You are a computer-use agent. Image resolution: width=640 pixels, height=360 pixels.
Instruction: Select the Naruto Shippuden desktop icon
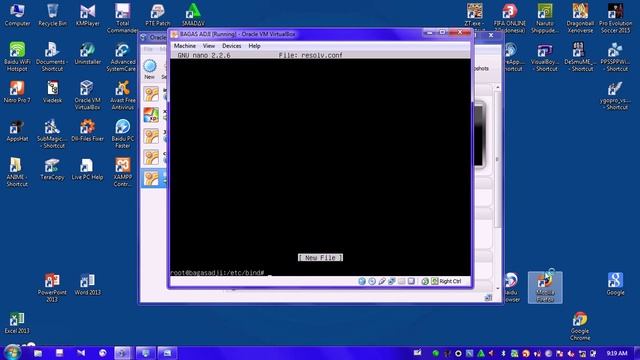click(x=545, y=18)
